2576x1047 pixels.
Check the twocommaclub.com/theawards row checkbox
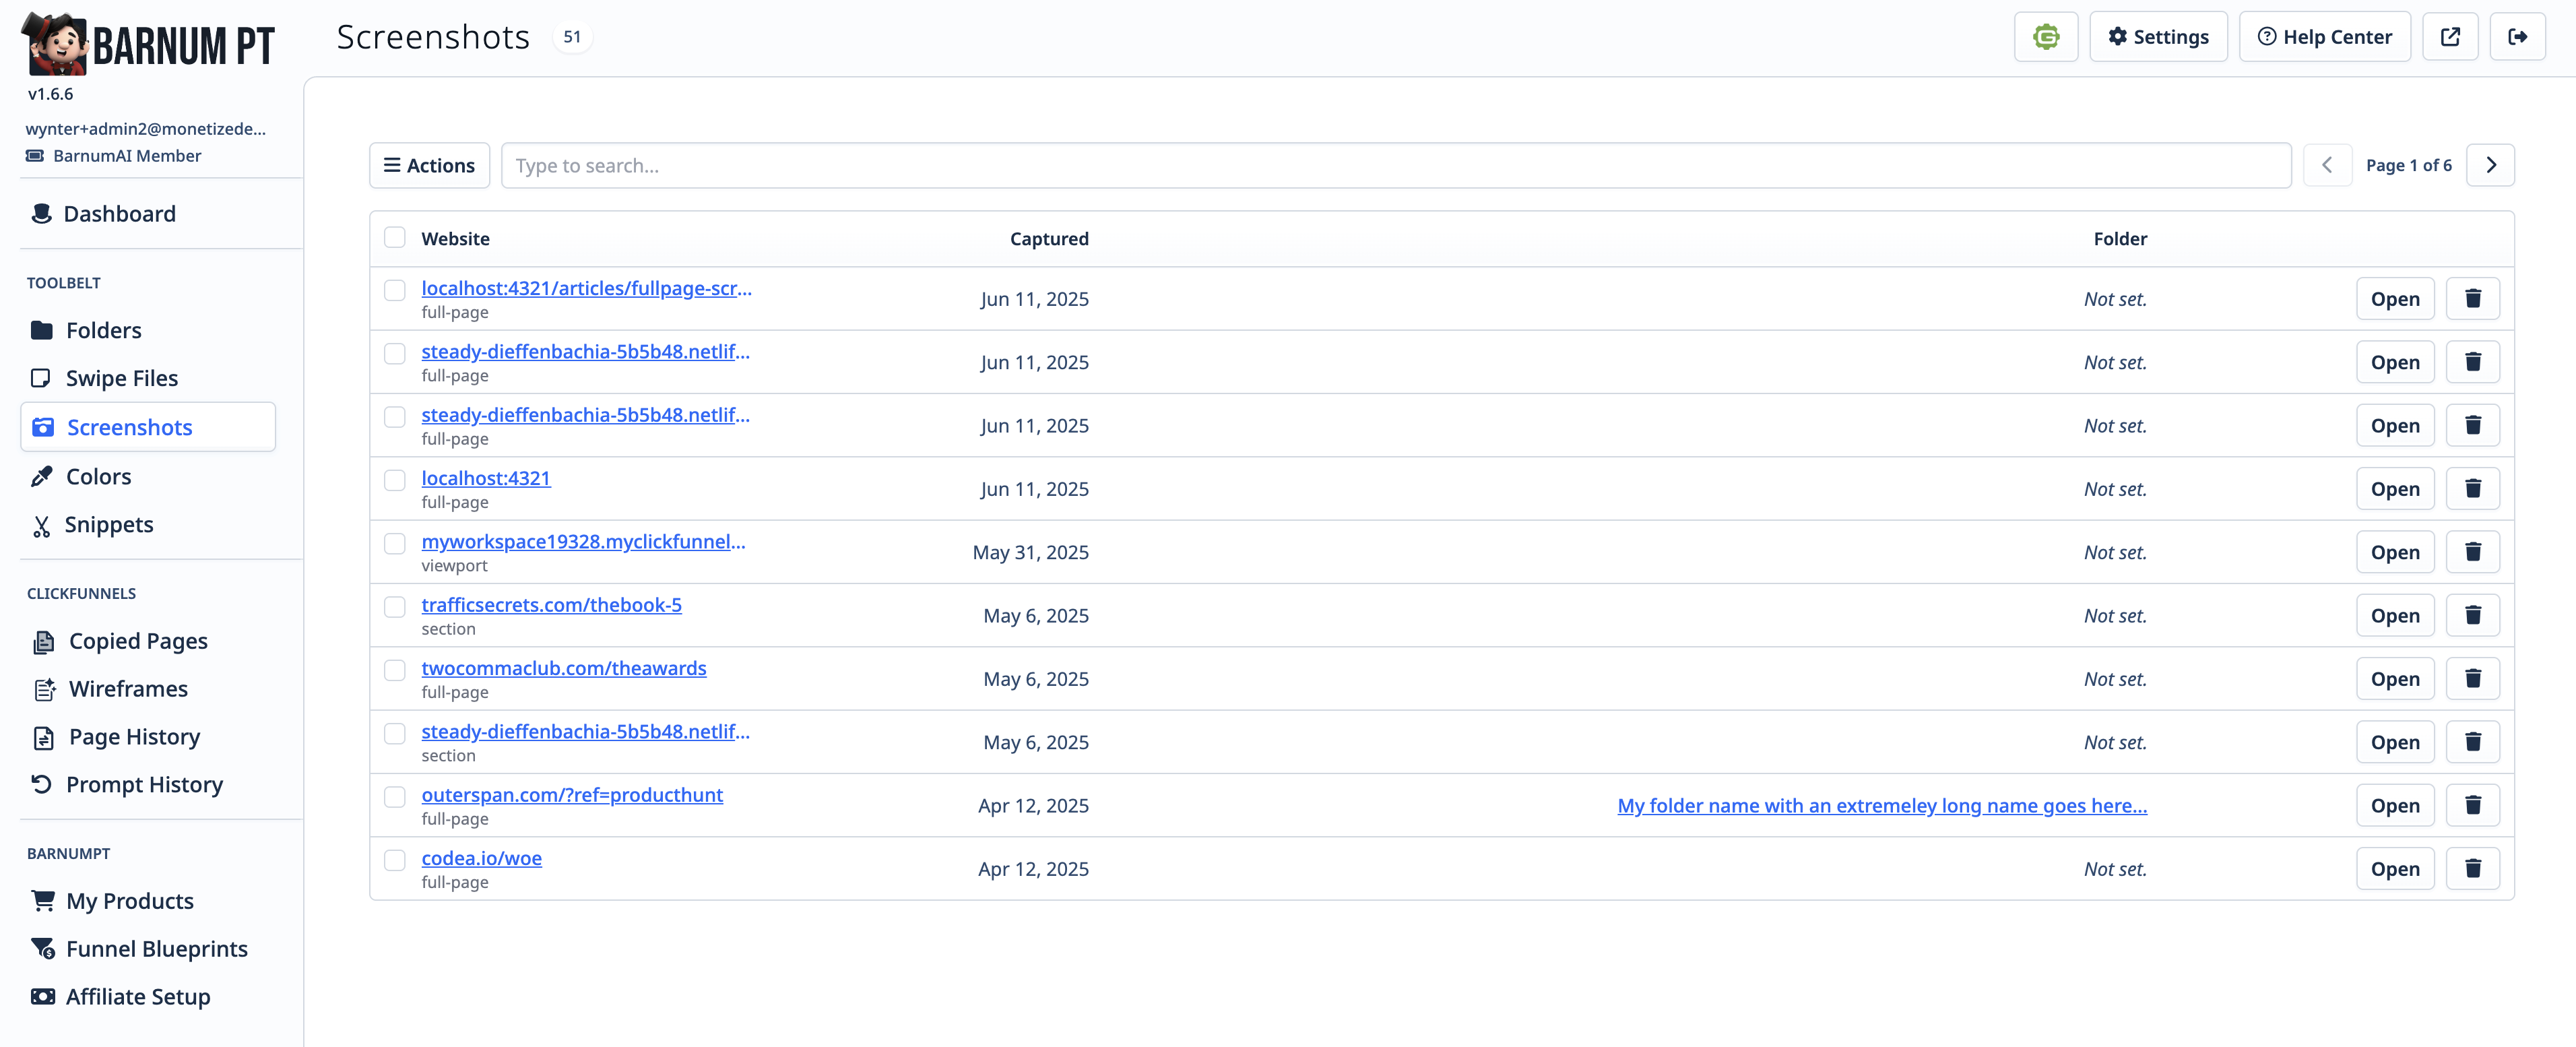pos(395,670)
